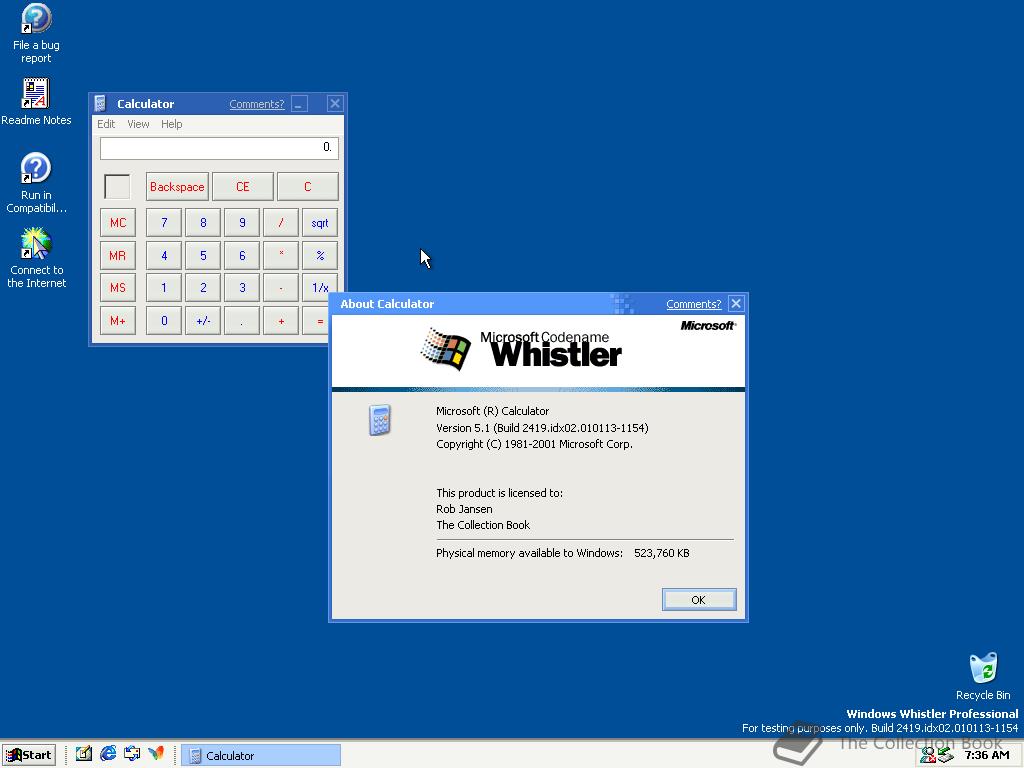Click digit 3 on the Calculator
1024x768 pixels.
point(242,287)
